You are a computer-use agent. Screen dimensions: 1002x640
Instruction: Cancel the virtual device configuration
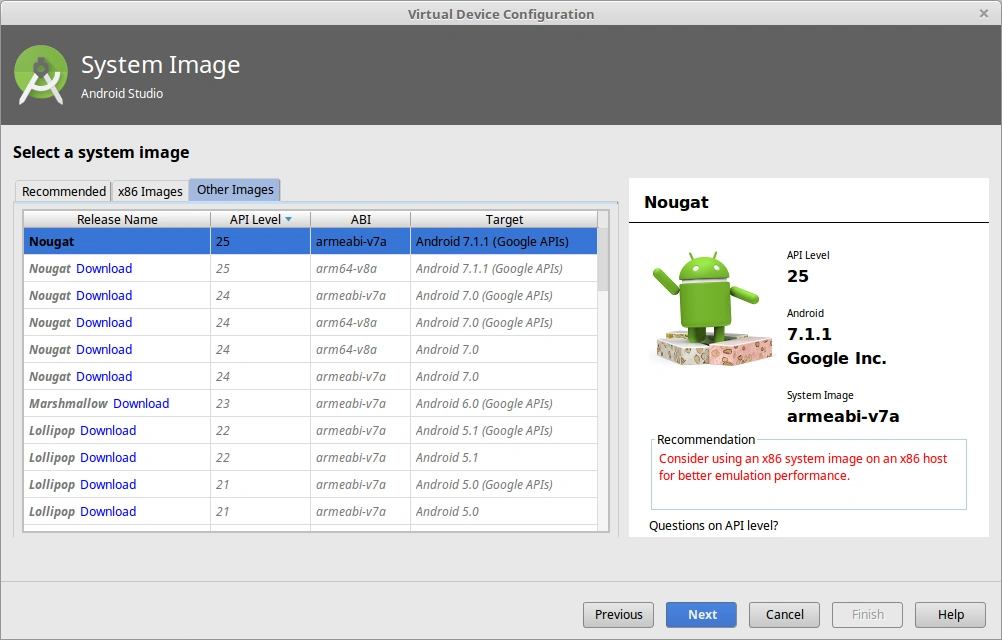[784, 614]
